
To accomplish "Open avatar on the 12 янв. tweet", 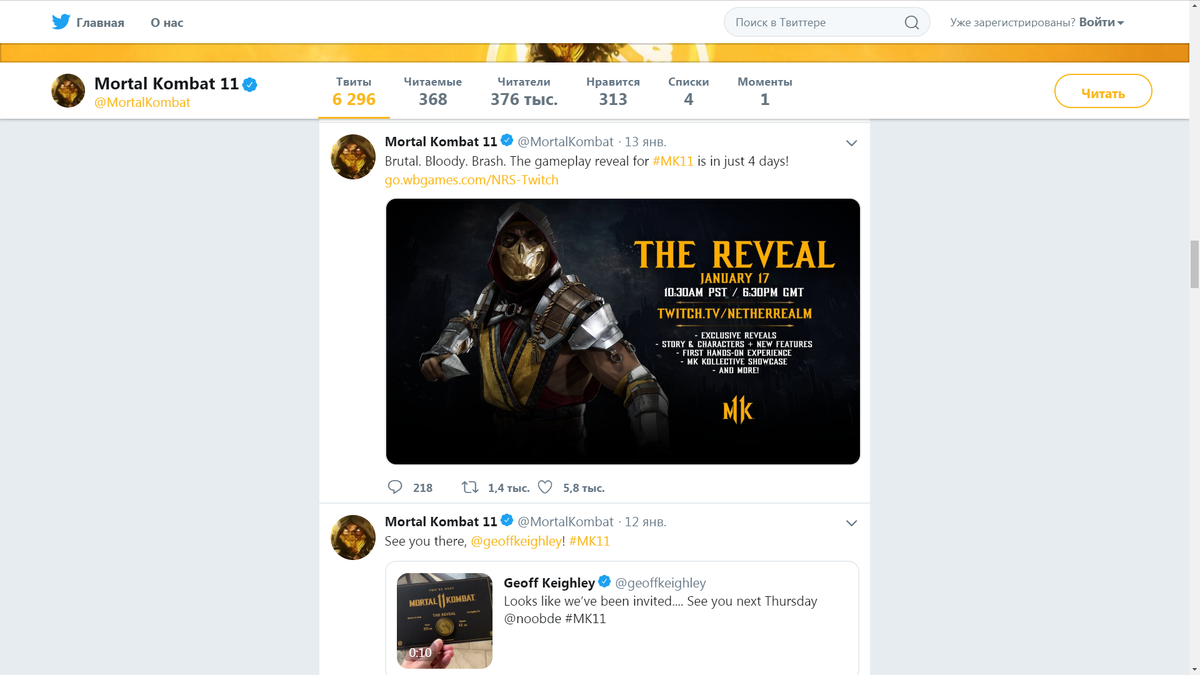I will [353, 537].
